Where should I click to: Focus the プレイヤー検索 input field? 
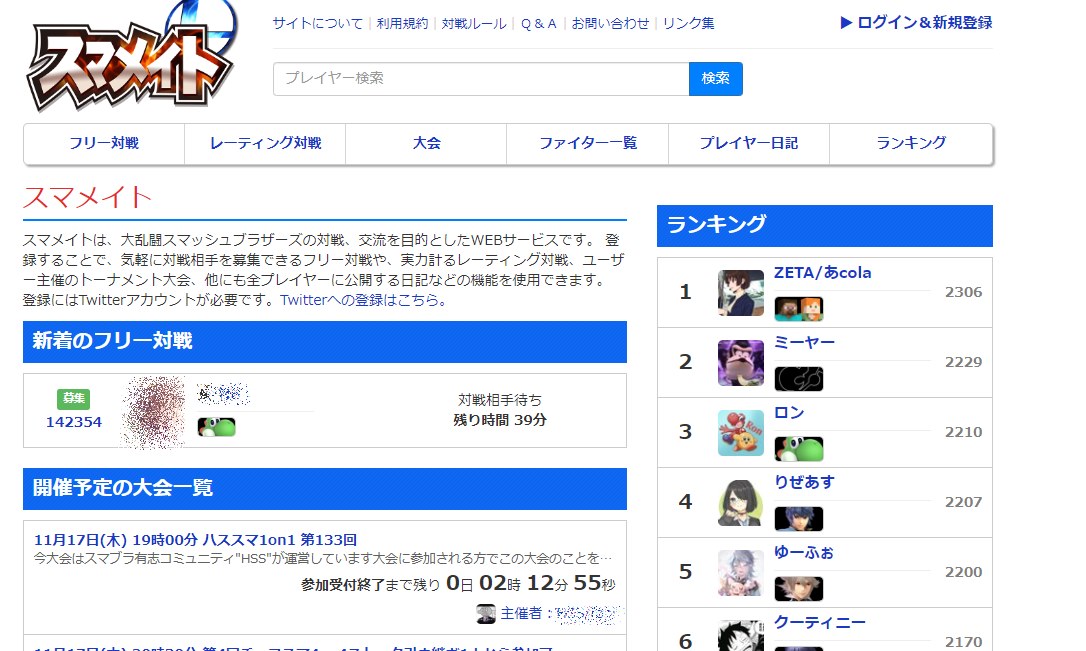pyautogui.click(x=481, y=79)
